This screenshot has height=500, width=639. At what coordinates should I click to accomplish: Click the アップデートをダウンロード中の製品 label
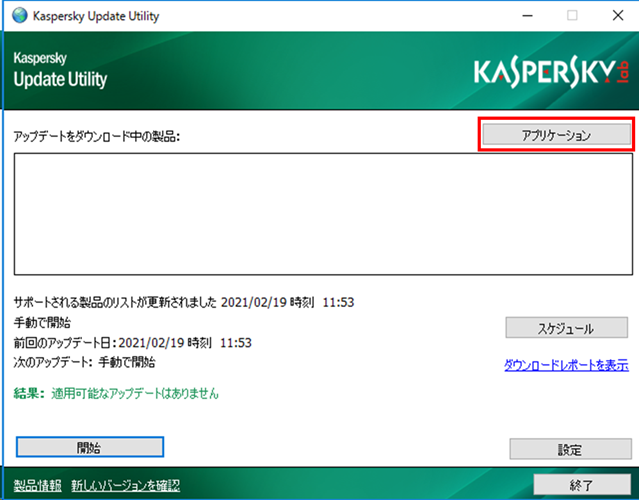(97, 136)
